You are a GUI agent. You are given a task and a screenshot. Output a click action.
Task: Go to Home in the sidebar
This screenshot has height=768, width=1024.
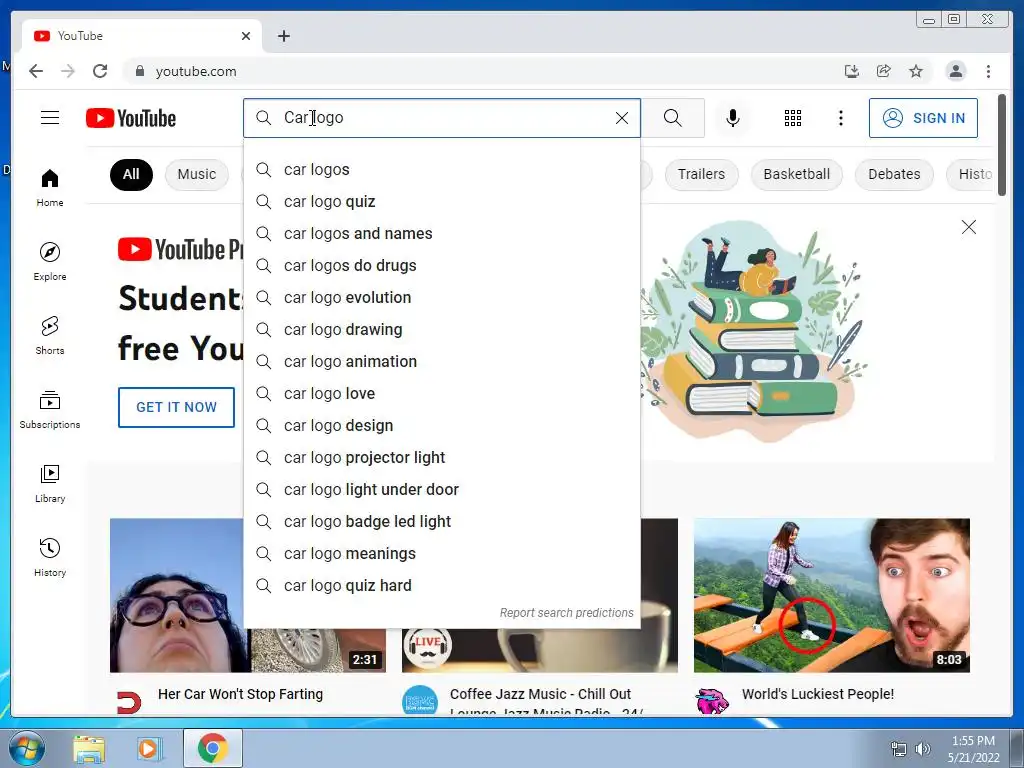point(50,188)
